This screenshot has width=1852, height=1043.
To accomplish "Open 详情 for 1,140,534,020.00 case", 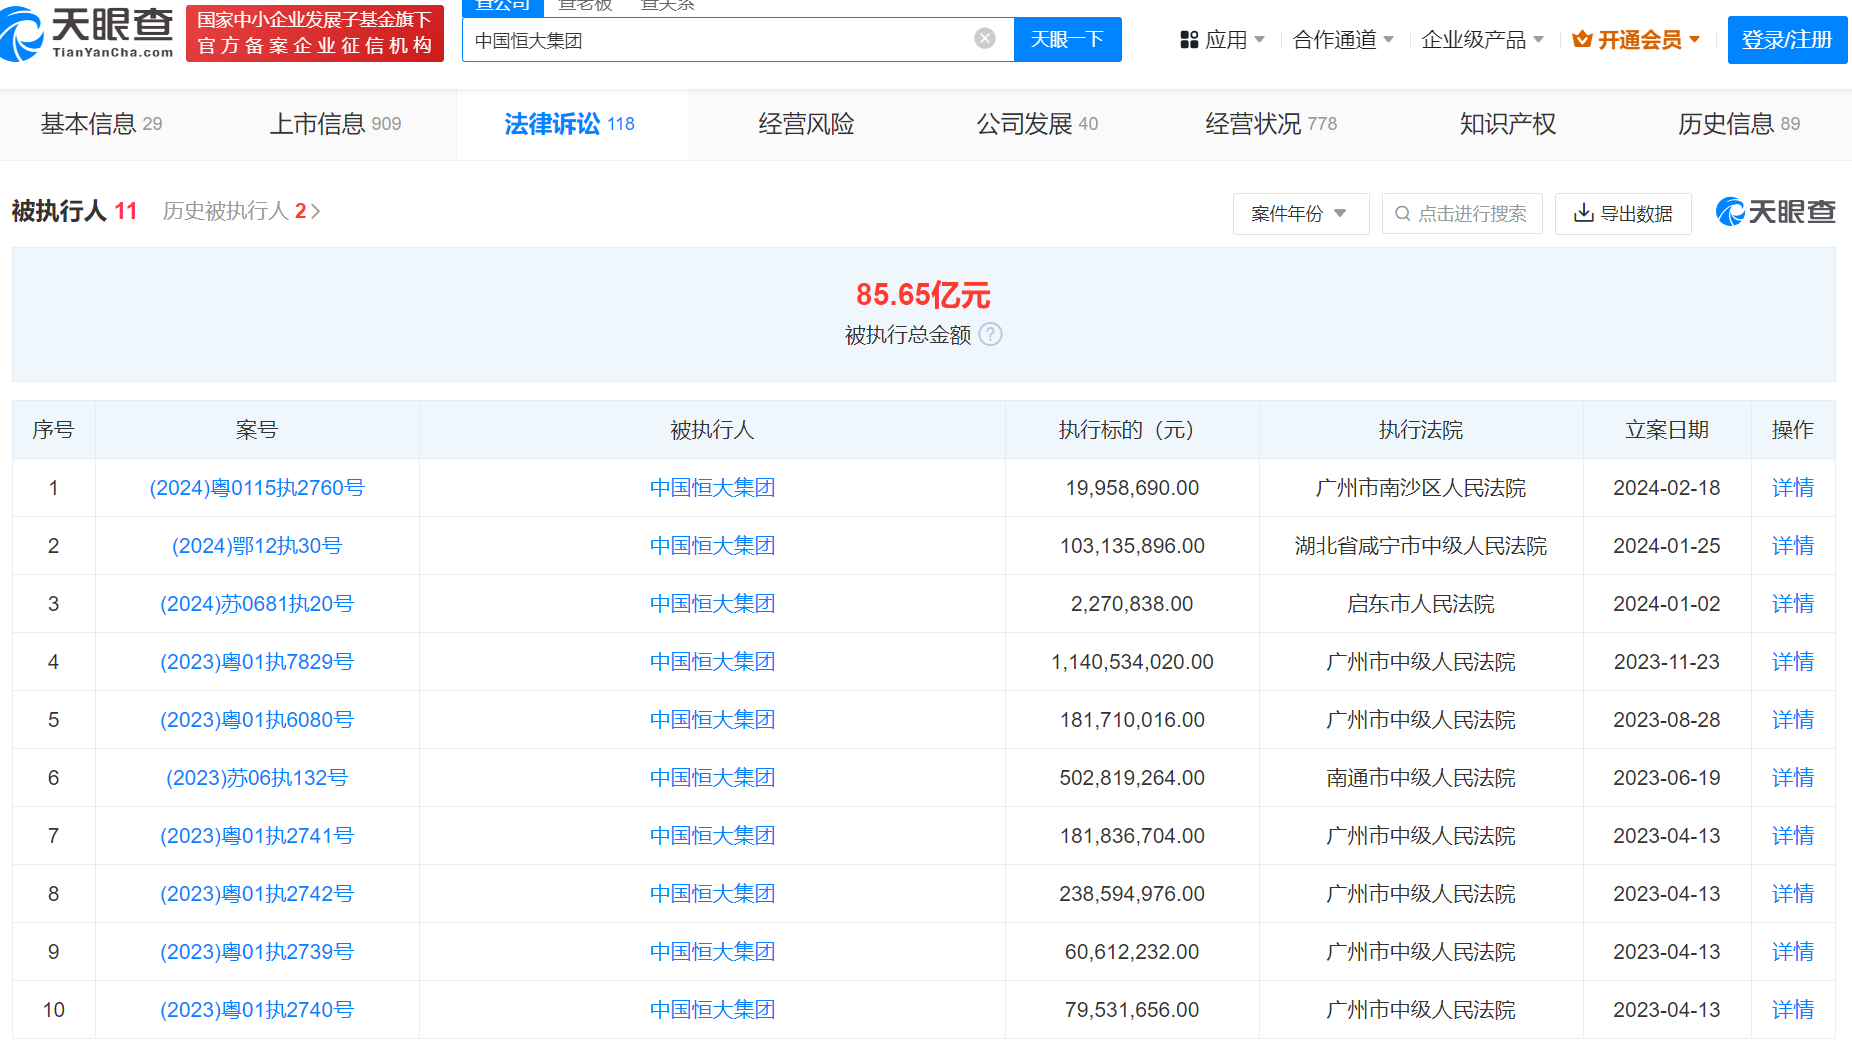I will [1793, 662].
